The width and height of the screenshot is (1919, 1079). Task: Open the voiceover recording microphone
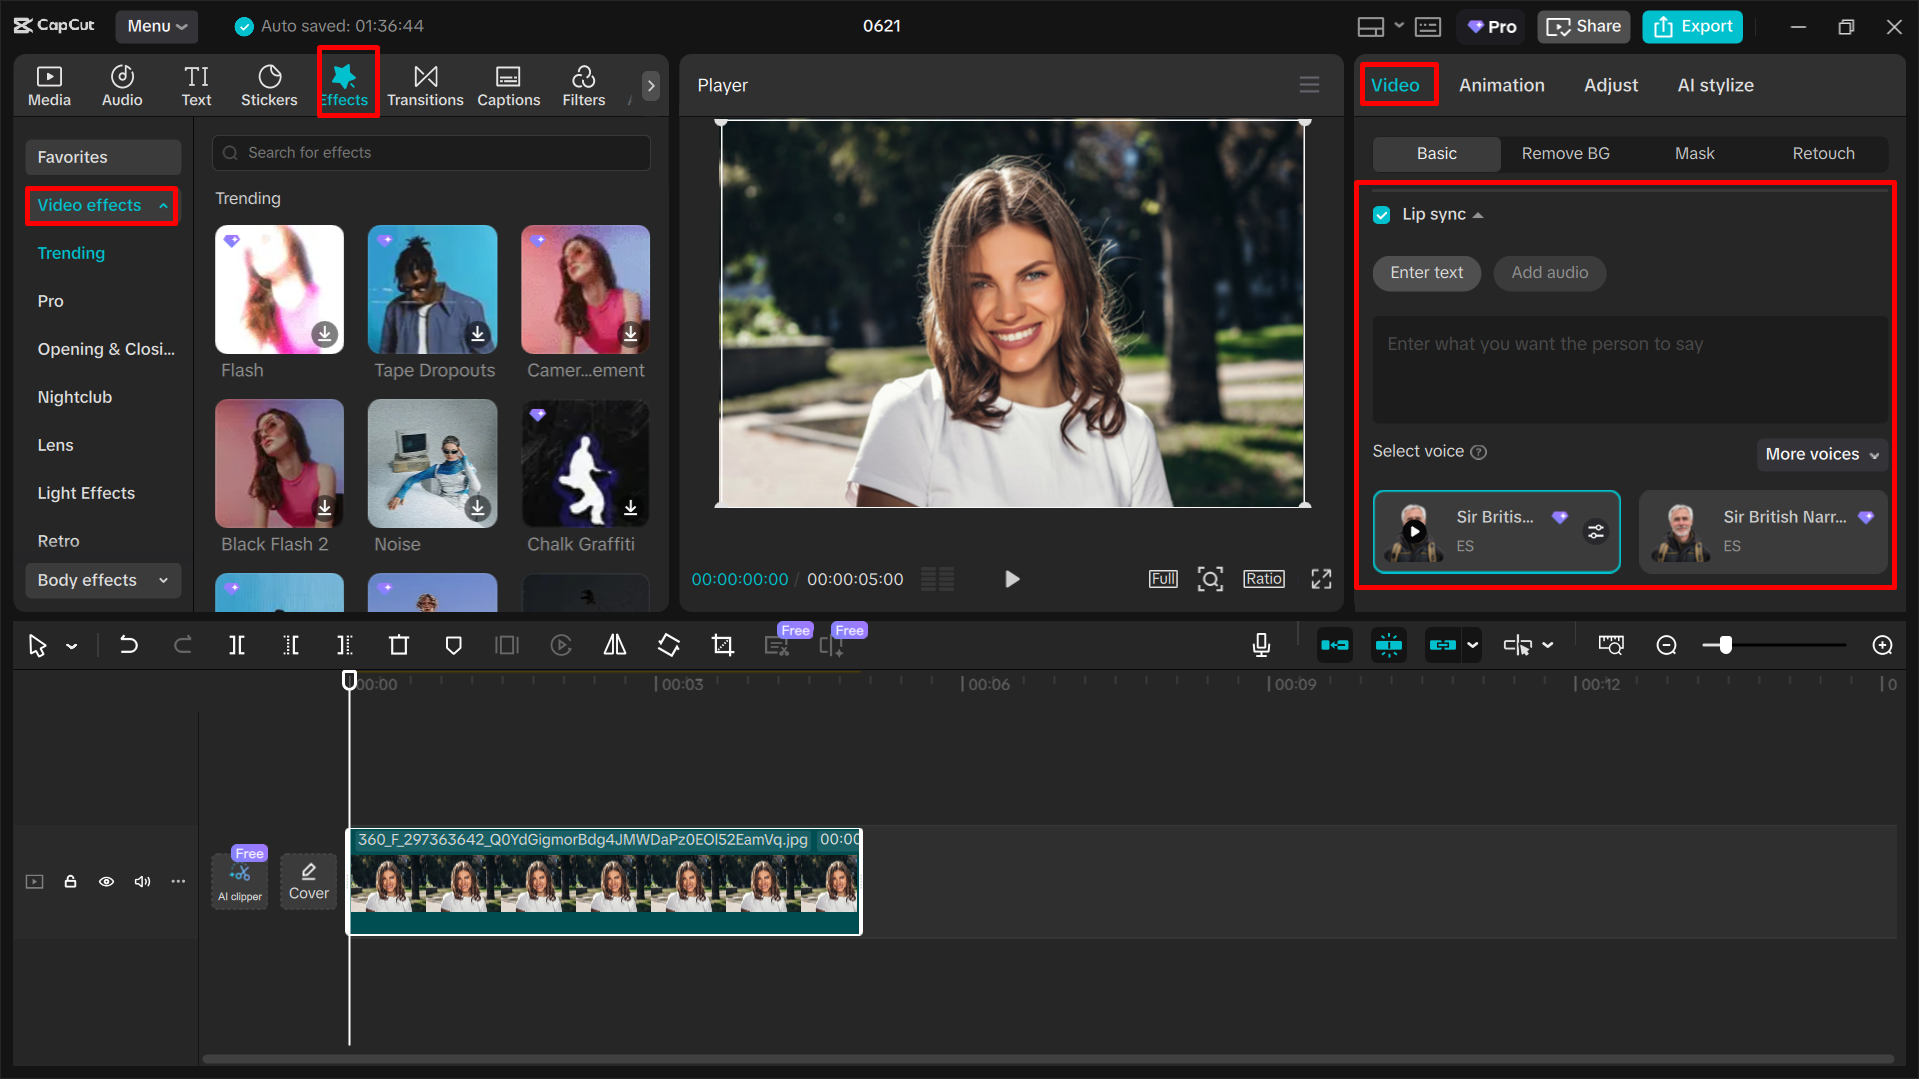tap(1261, 645)
